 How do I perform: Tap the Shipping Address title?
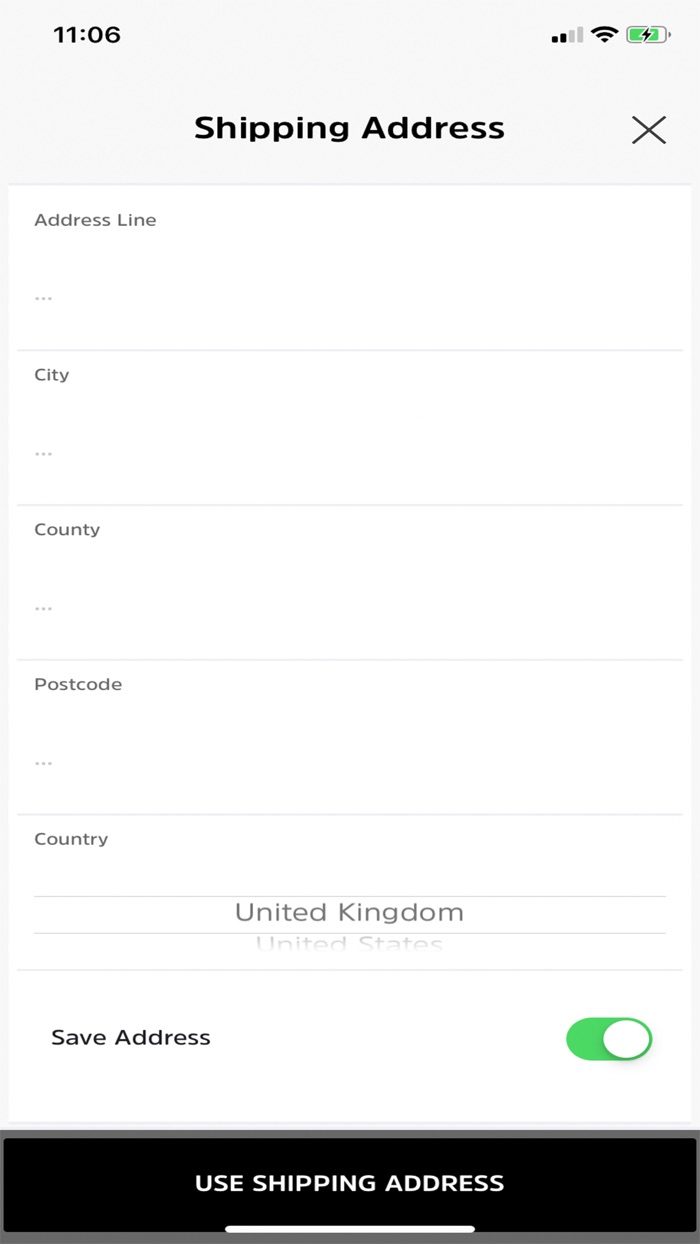coord(349,128)
